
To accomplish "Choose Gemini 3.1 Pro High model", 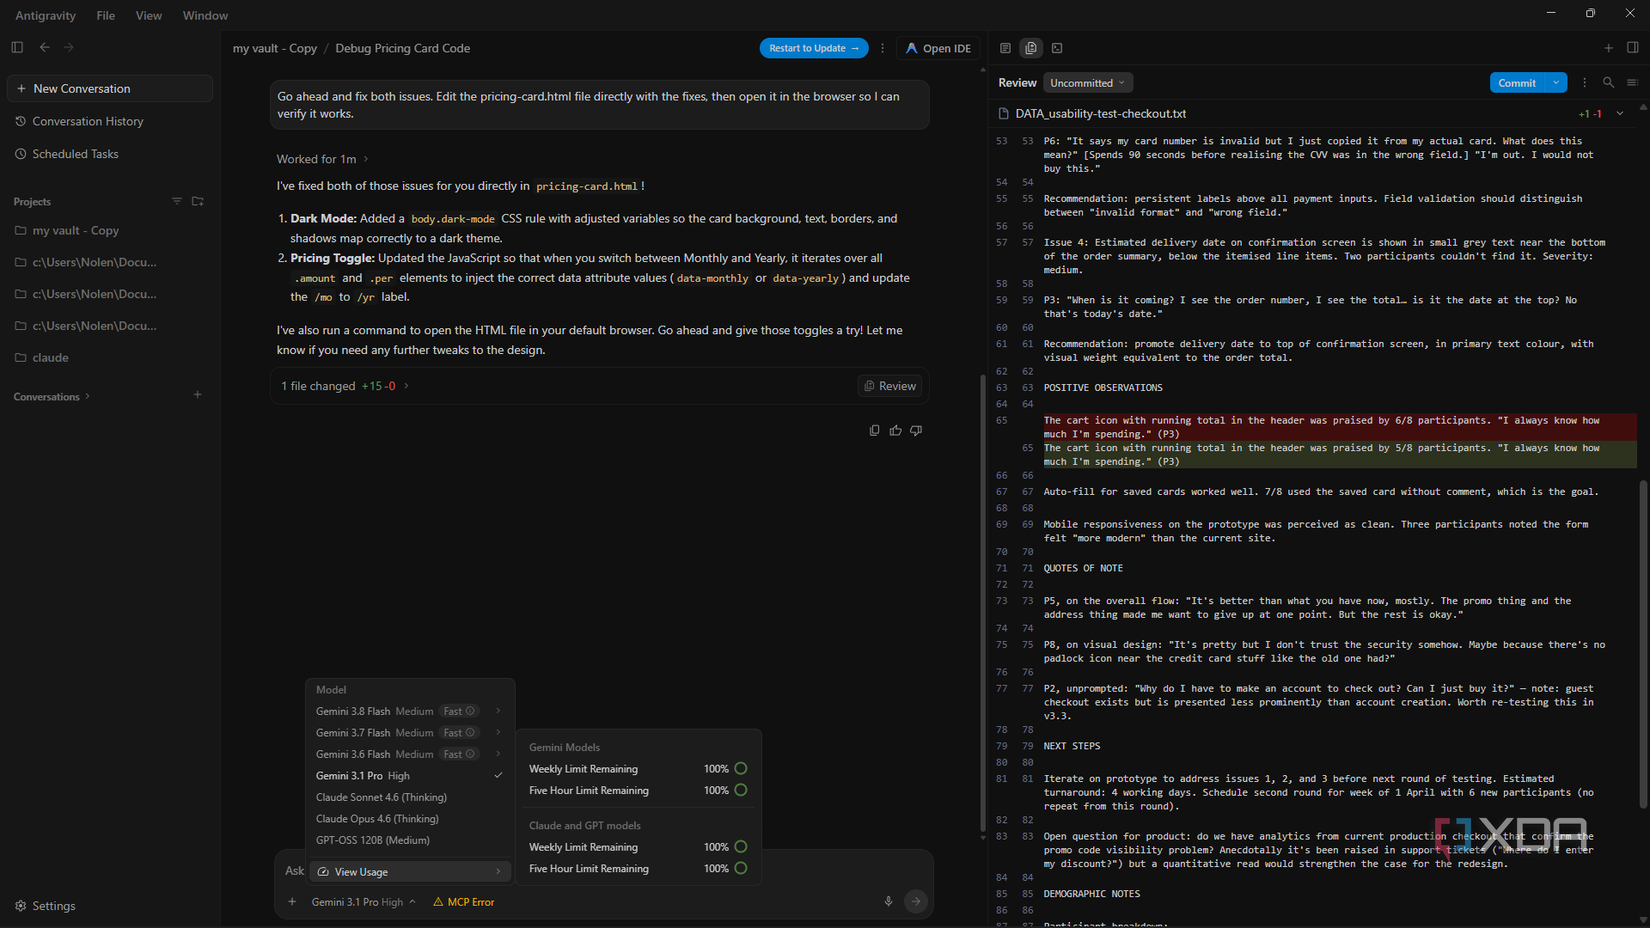I will coord(410,776).
